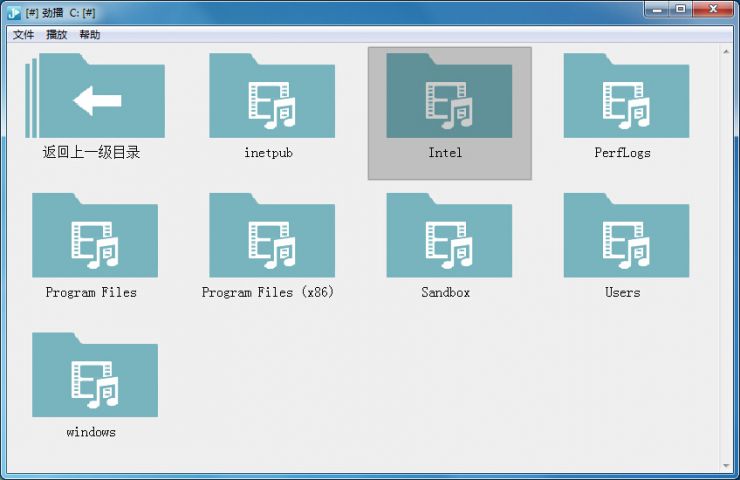Open the Program Files folder icon

[94, 237]
